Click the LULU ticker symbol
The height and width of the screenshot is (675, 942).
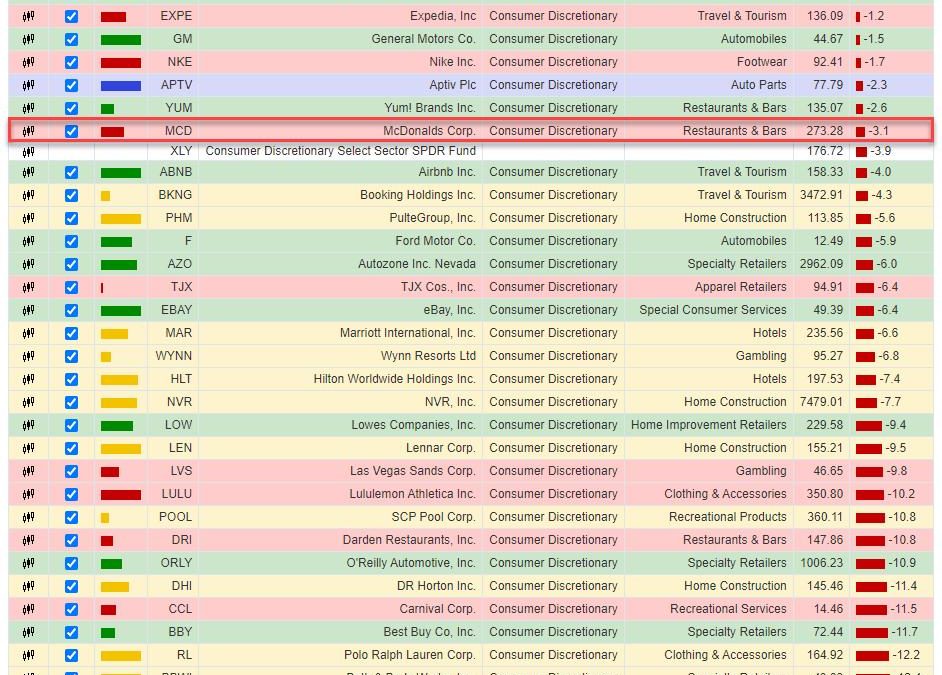coord(177,494)
